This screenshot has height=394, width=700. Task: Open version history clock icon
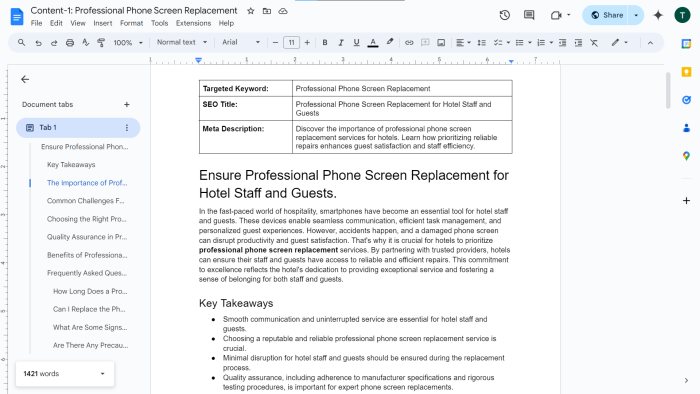coord(504,15)
